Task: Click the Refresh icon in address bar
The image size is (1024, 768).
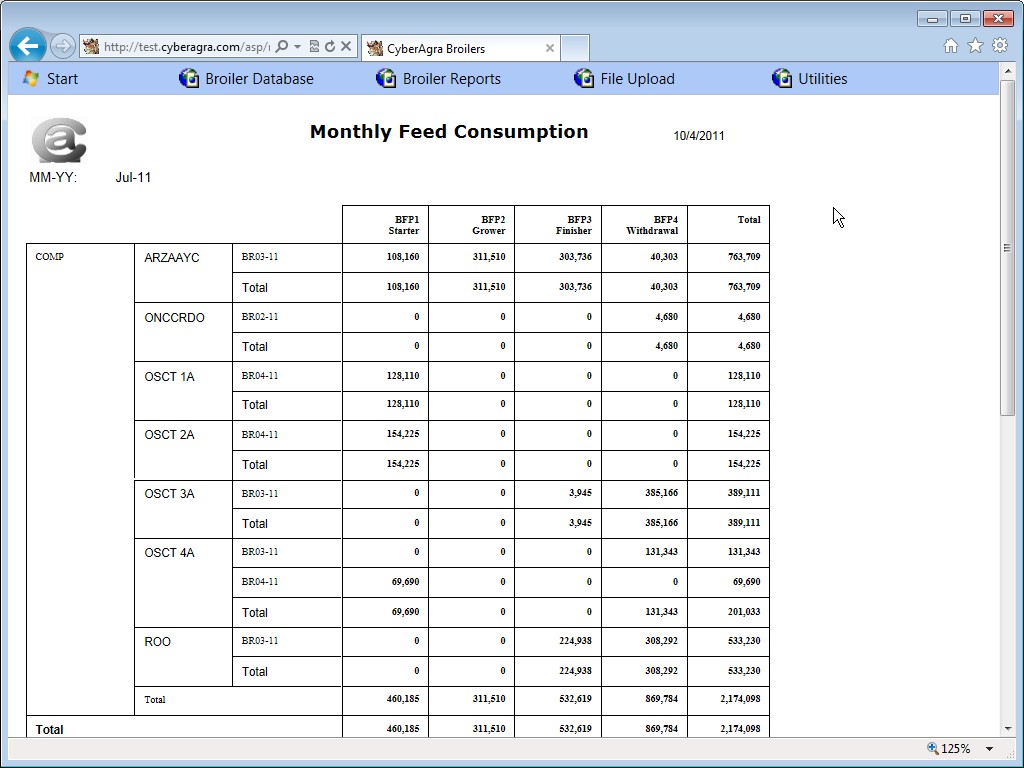Action: (329, 46)
